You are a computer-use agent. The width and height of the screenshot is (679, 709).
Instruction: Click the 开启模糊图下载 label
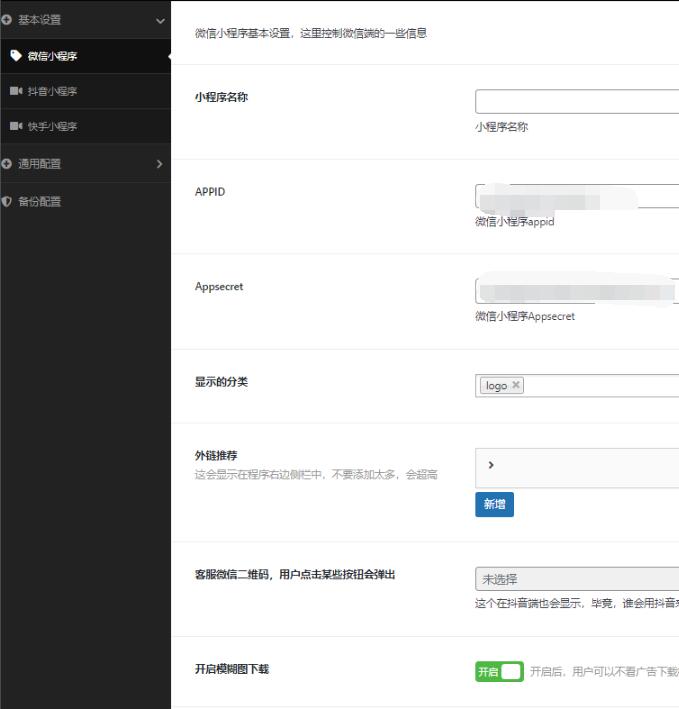pyautogui.click(x=232, y=669)
